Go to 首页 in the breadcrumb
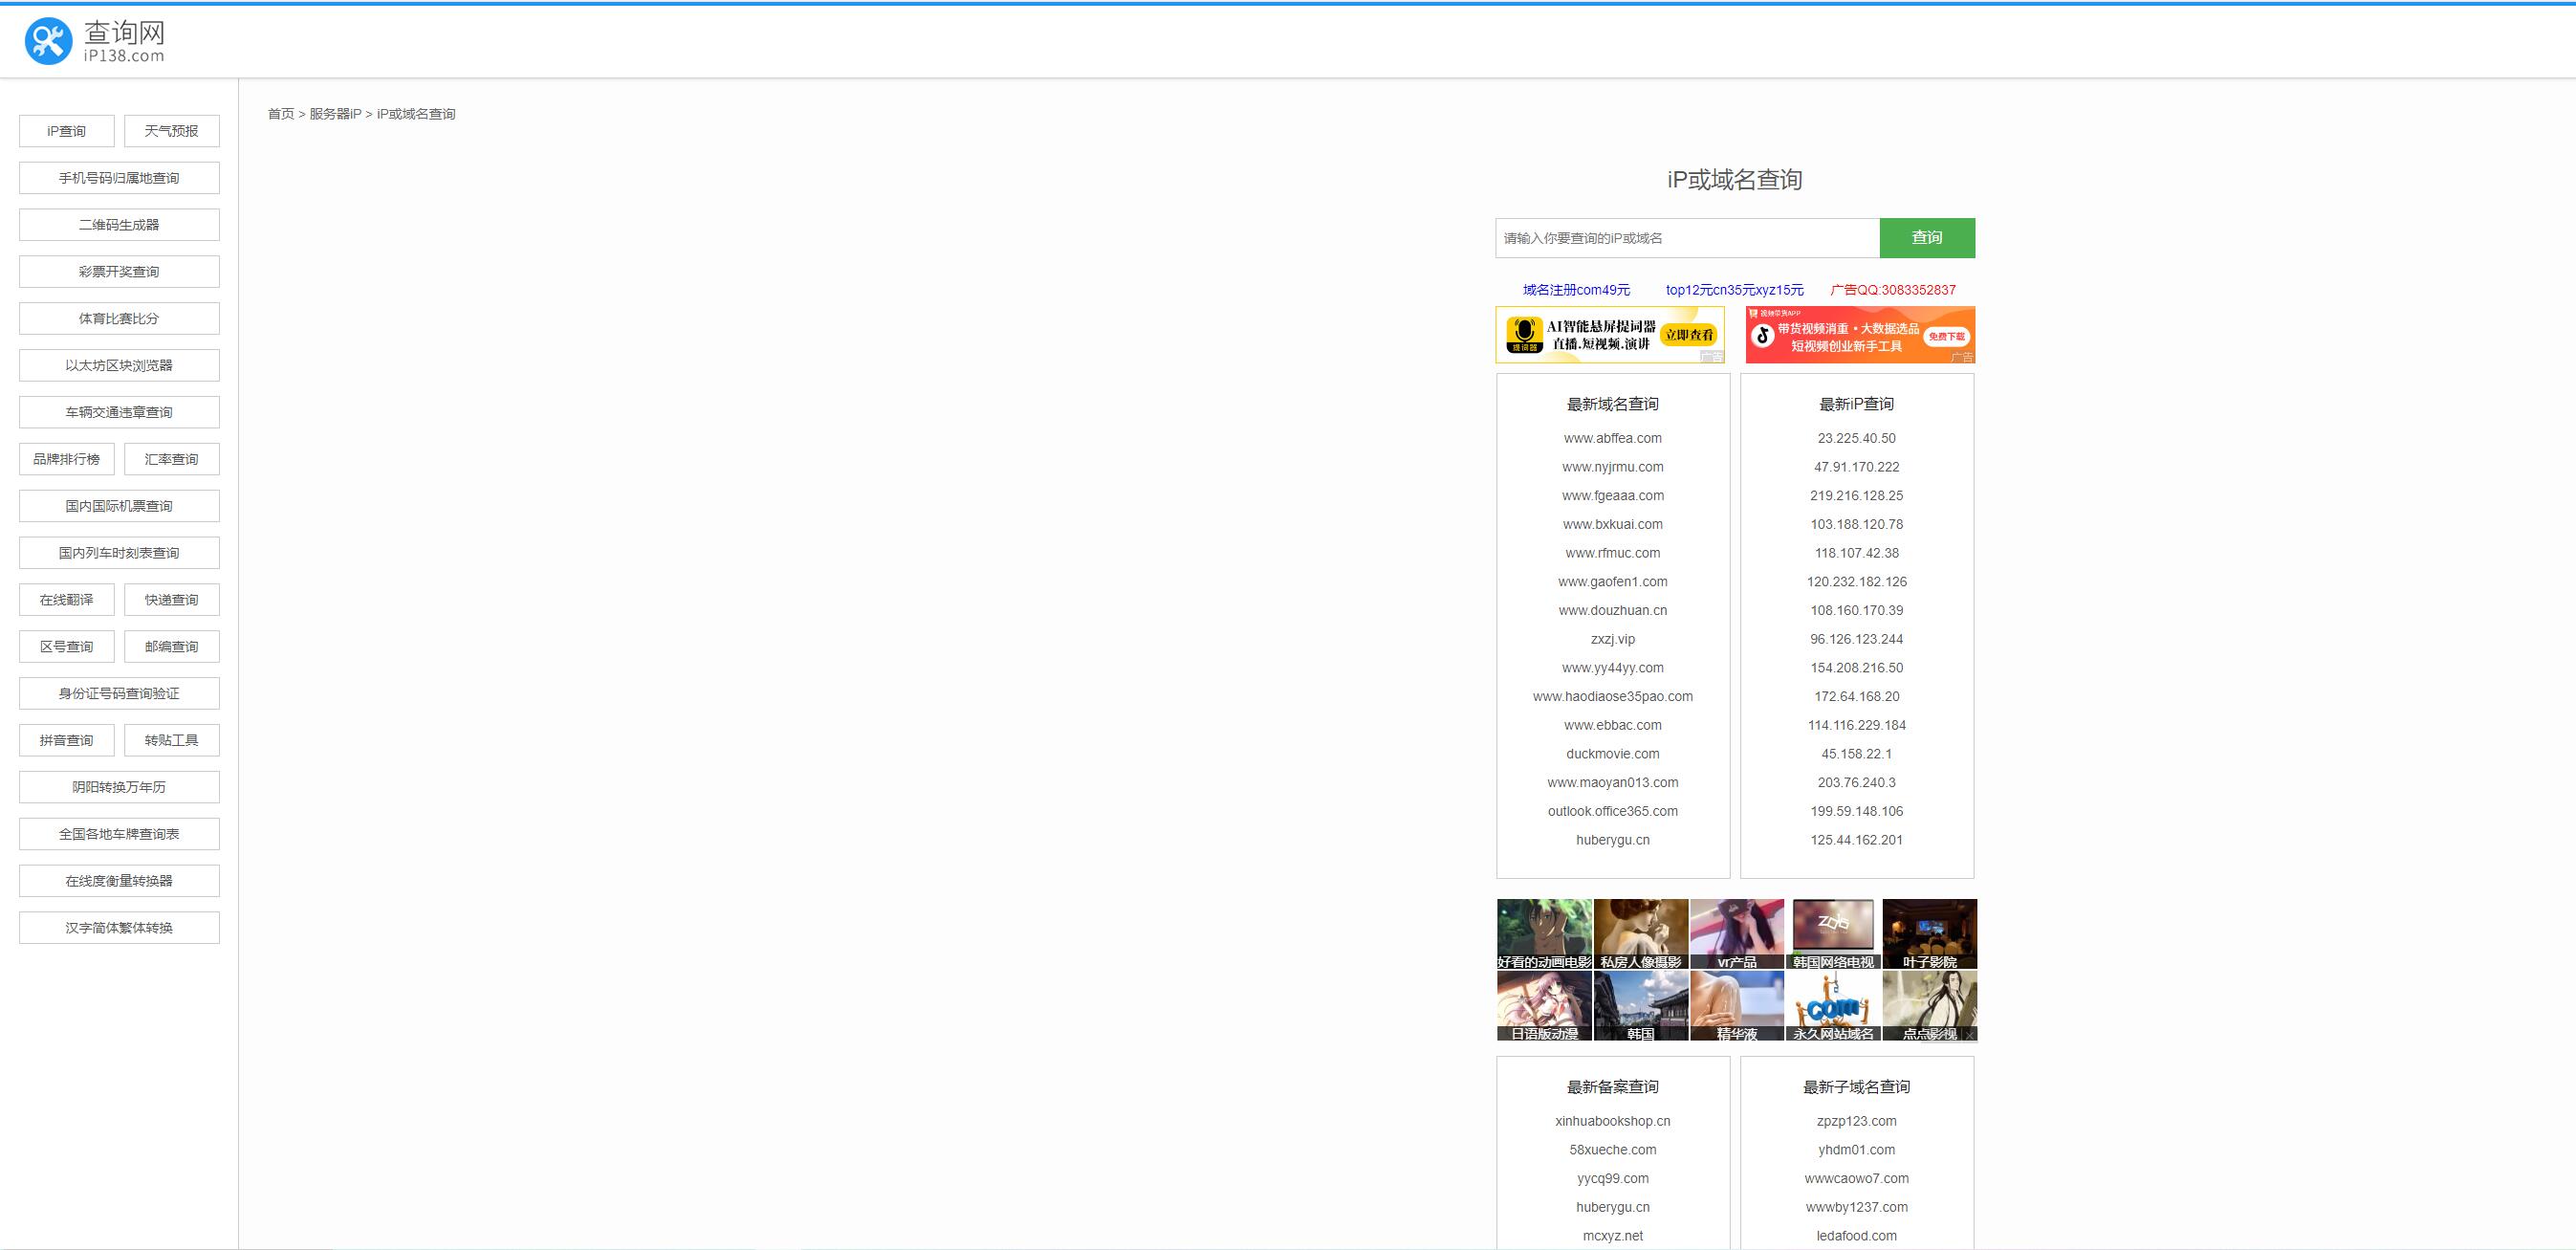Viewport: 2576px width, 1250px height. [x=281, y=114]
